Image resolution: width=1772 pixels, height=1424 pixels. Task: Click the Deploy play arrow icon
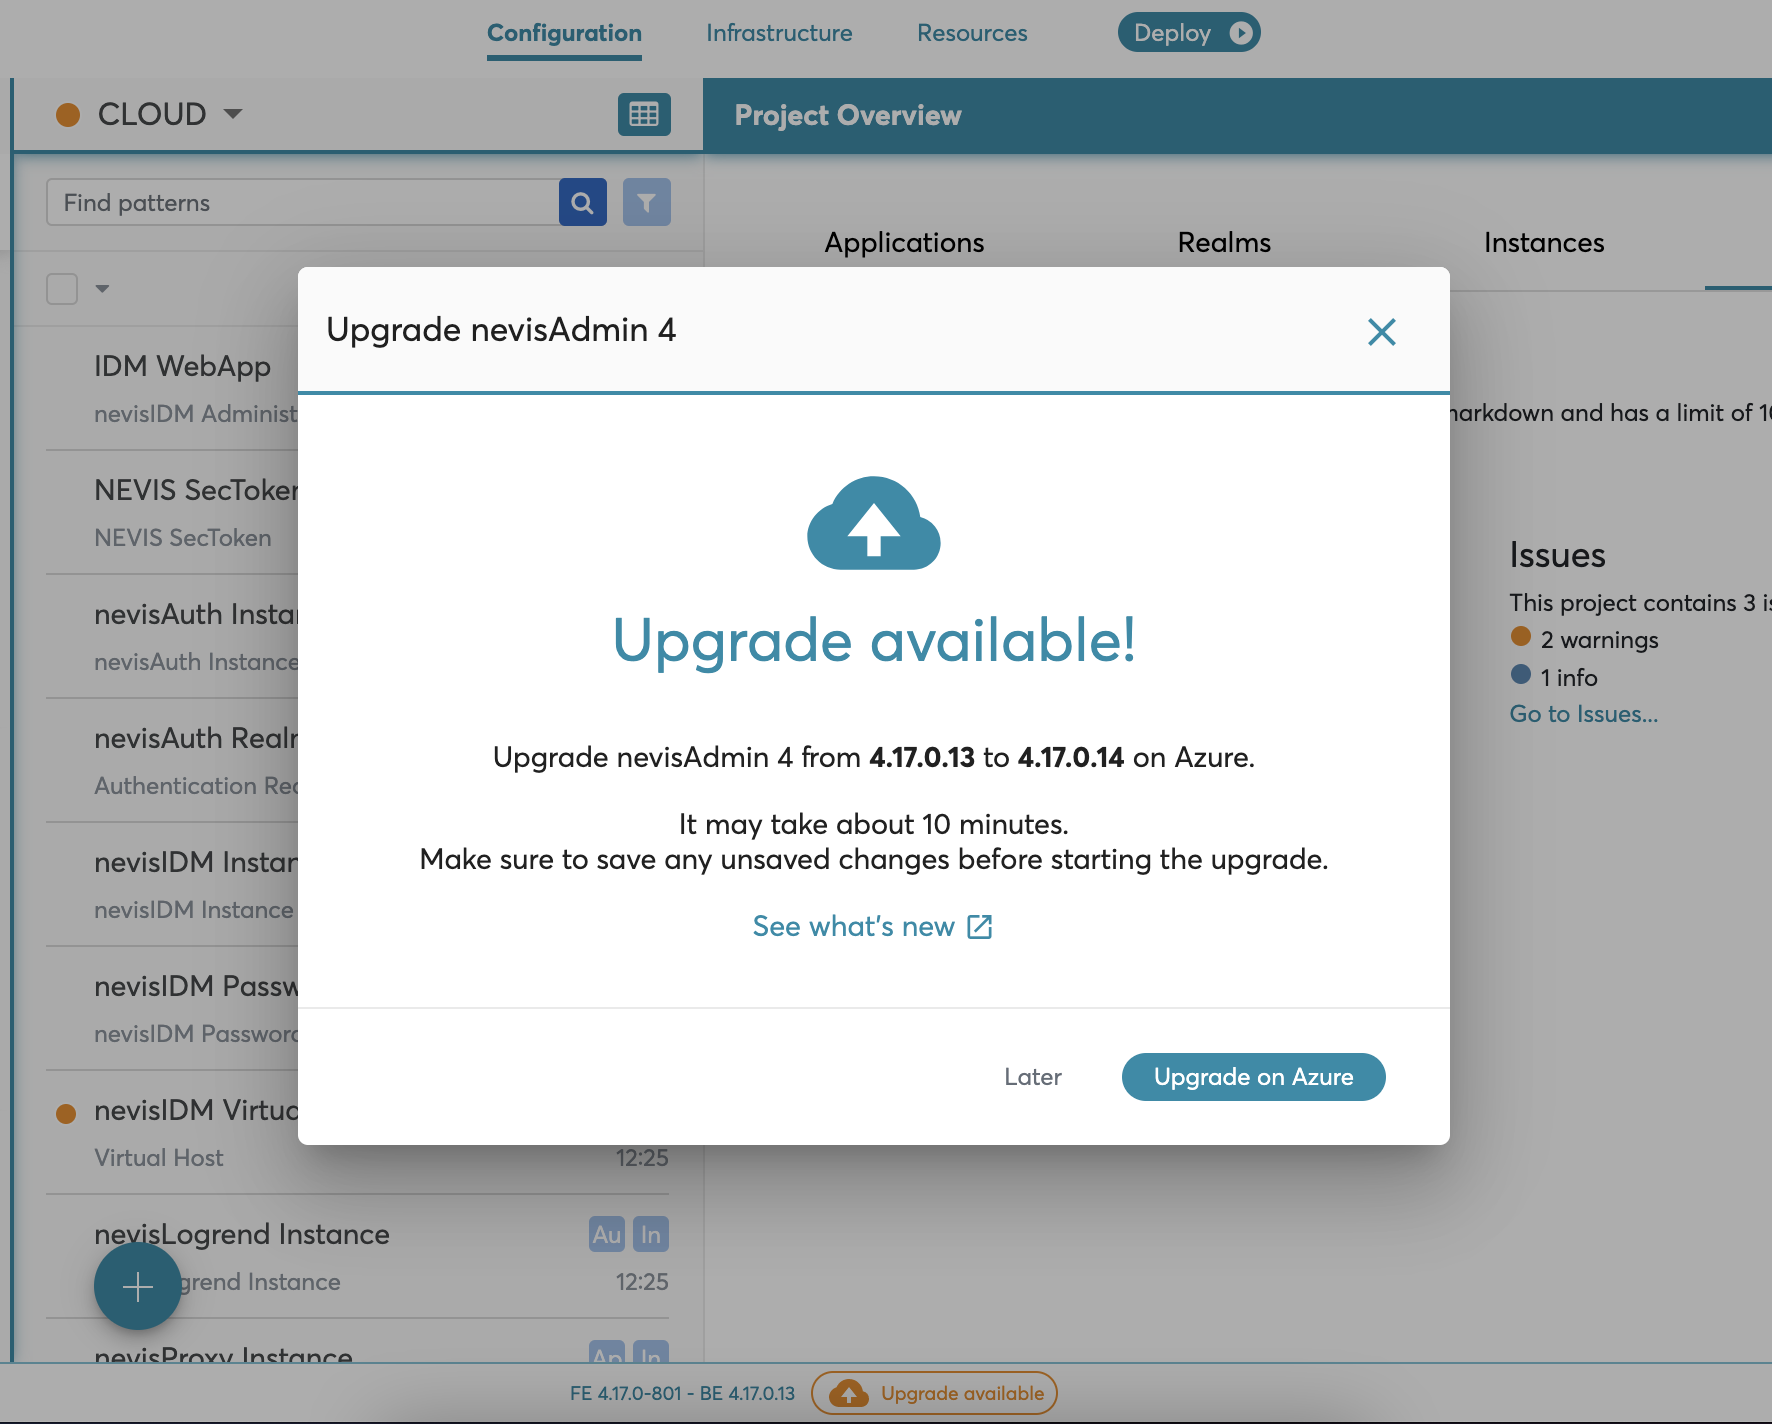pyautogui.click(x=1241, y=33)
